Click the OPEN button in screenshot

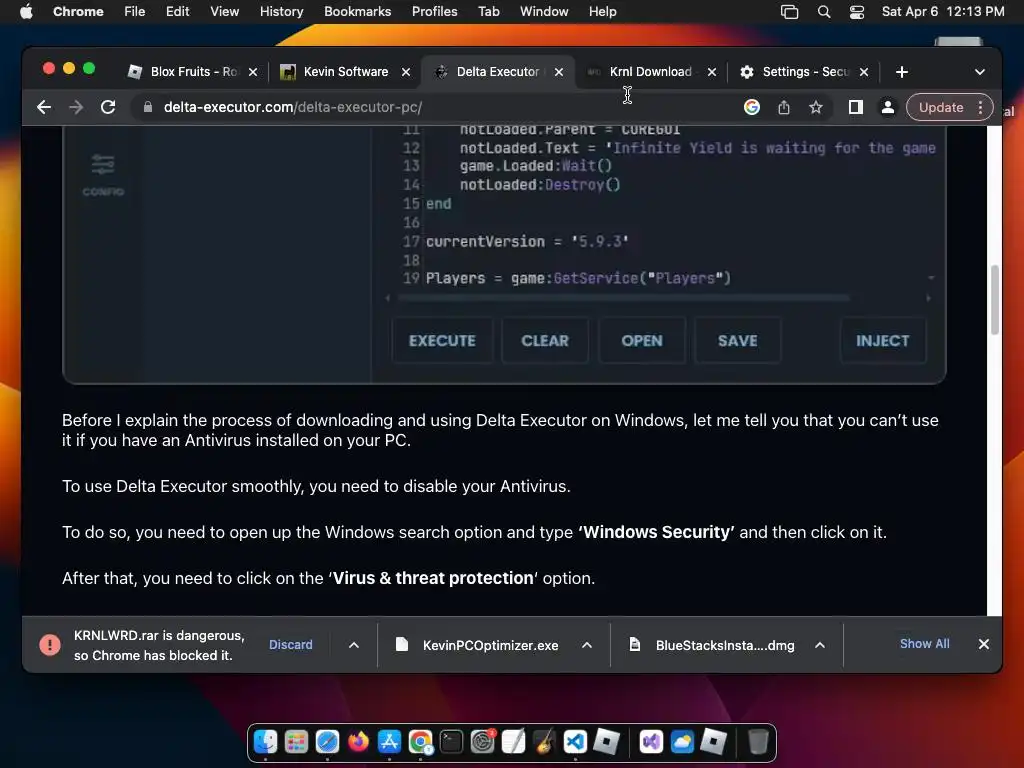click(x=642, y=340)
